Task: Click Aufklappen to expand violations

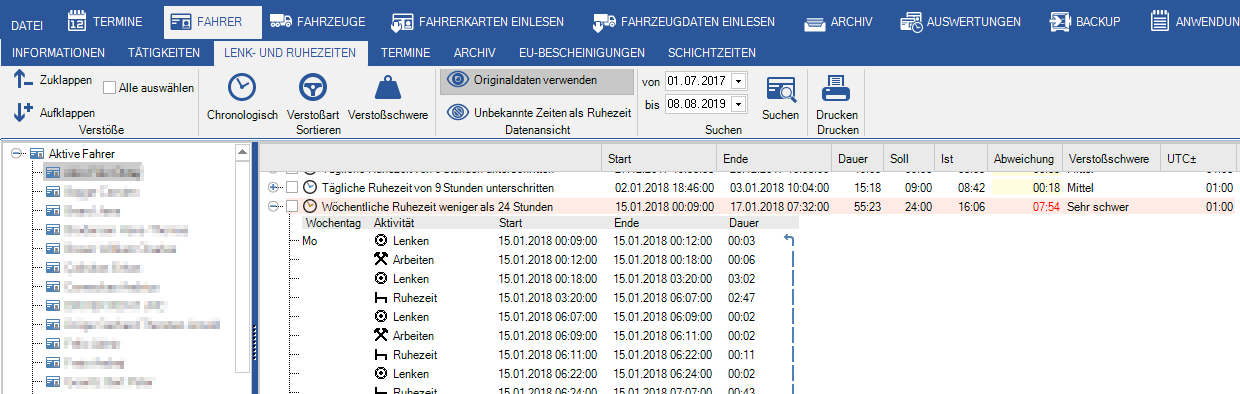Action: (x=55, y=112)
